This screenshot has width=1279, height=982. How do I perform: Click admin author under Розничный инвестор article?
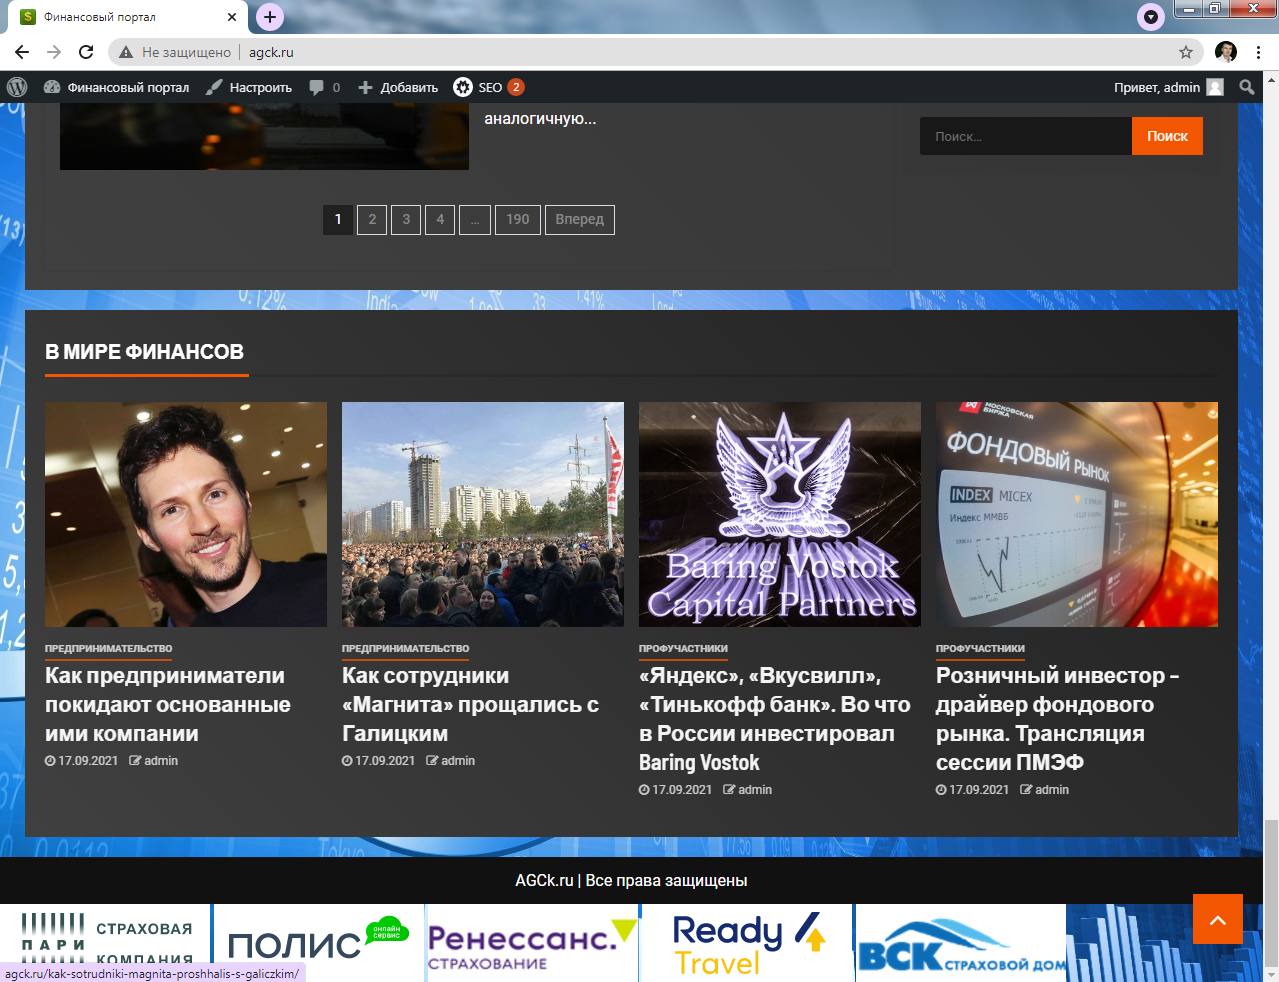1045,790
